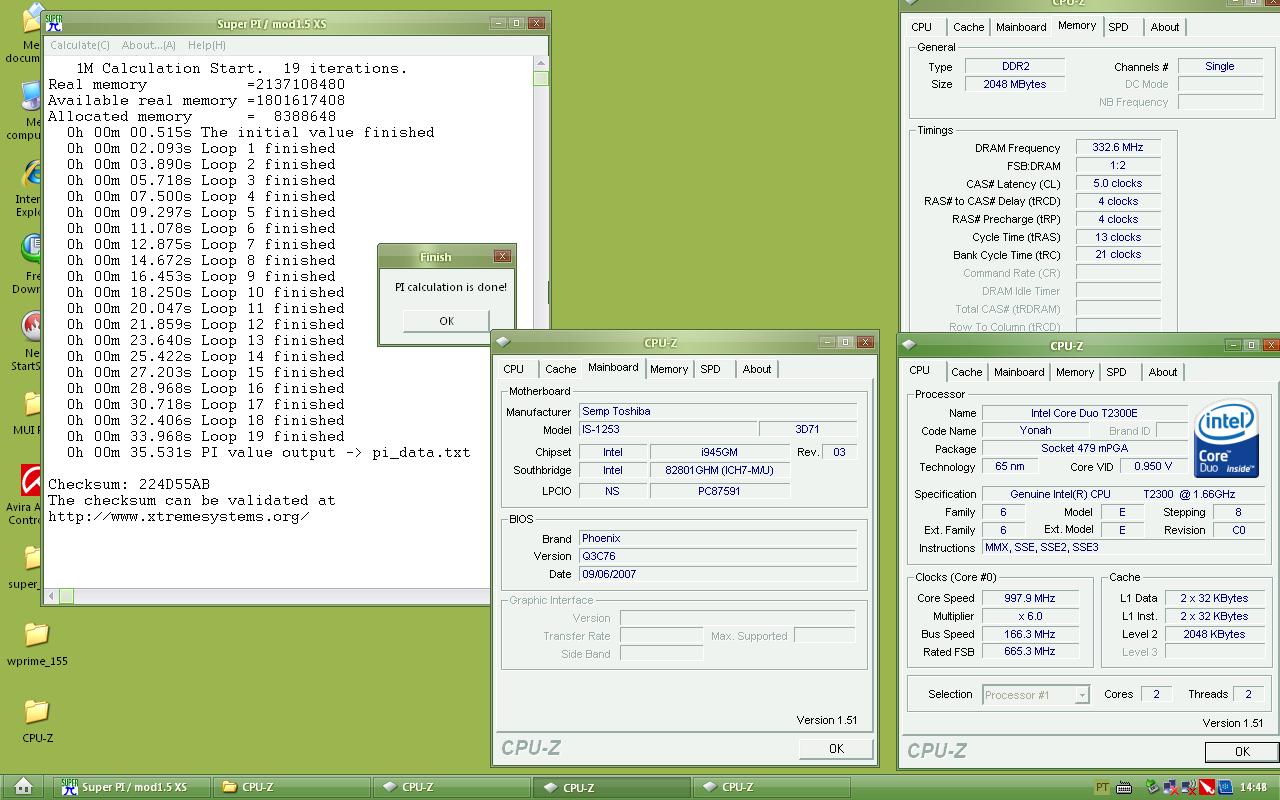Click the Southbridge value 82801GHM (ICH7-M/U)

720,470
